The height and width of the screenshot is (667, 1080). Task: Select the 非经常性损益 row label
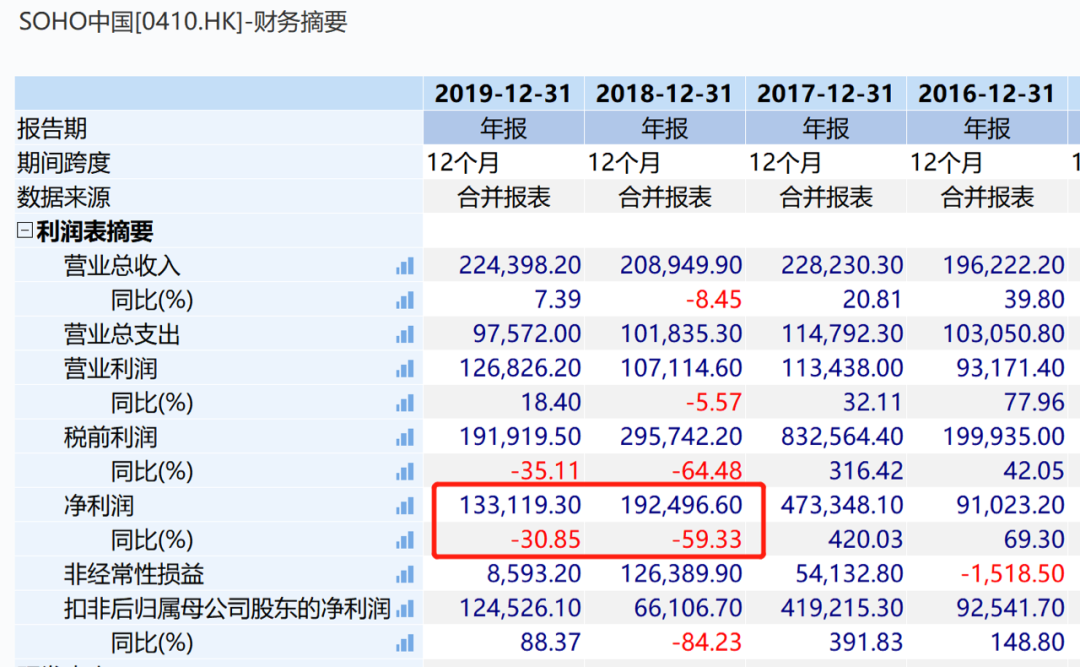point(134,575)
